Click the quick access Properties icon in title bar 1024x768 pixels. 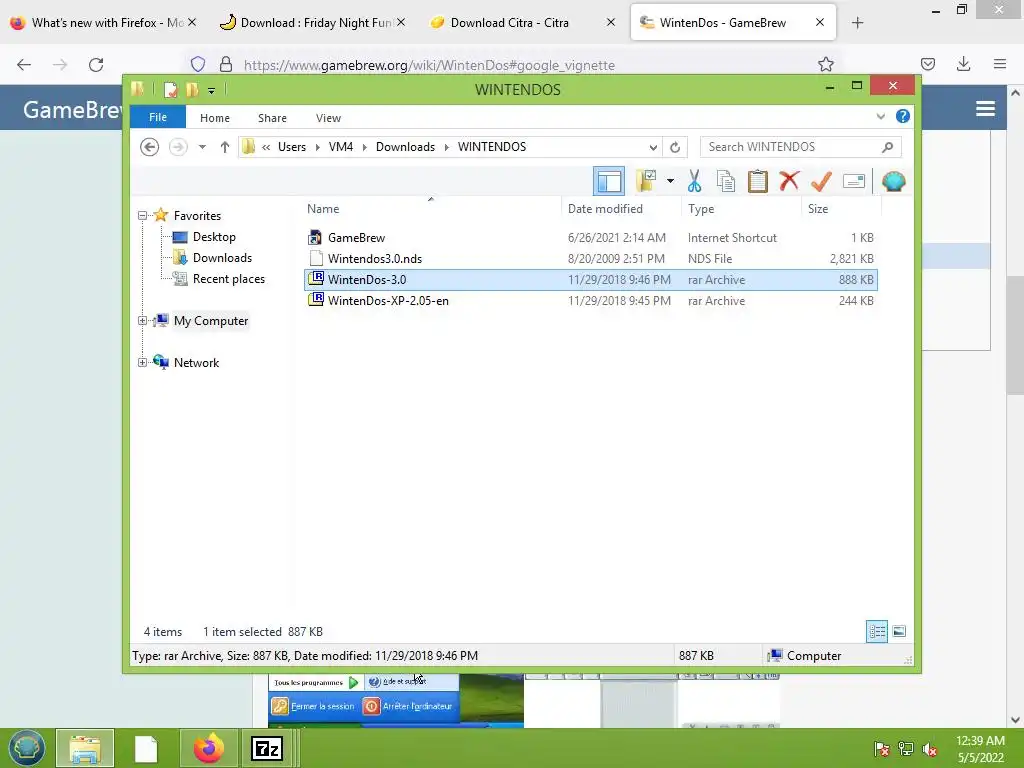[x=170, y=89]
